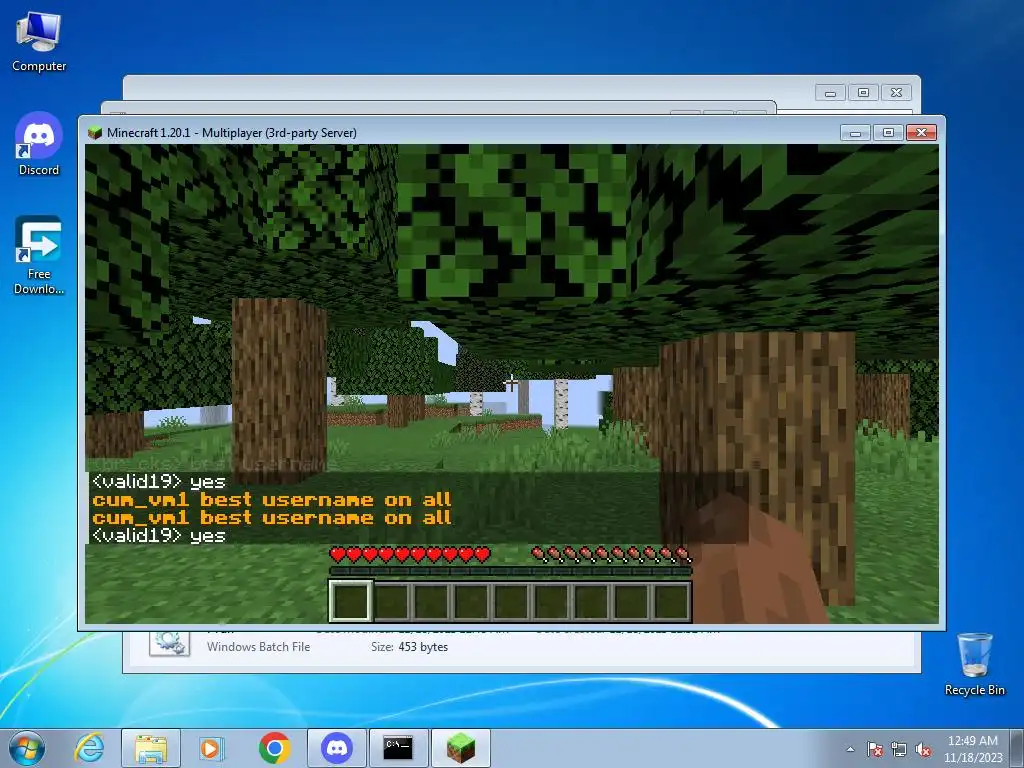Image resolution: width=1024 pixels, height=768 pixels.
Task: Open the network status tray icon
Action: click(899, 749)
